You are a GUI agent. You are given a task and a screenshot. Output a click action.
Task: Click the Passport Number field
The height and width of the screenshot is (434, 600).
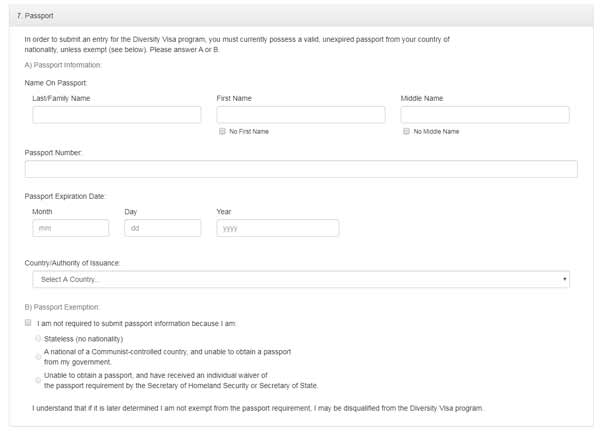coord(301,169)
